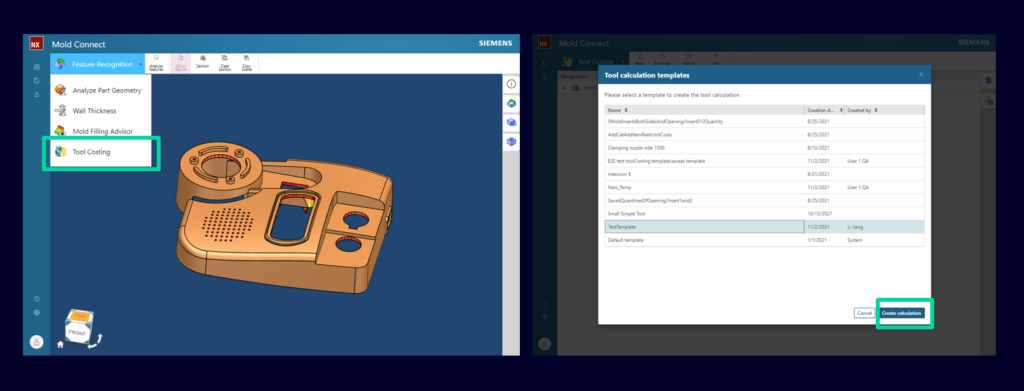Click Li Jiang in Created by column
The width and height of the screenshot is (1024, 391).
[x=856, y=227]
